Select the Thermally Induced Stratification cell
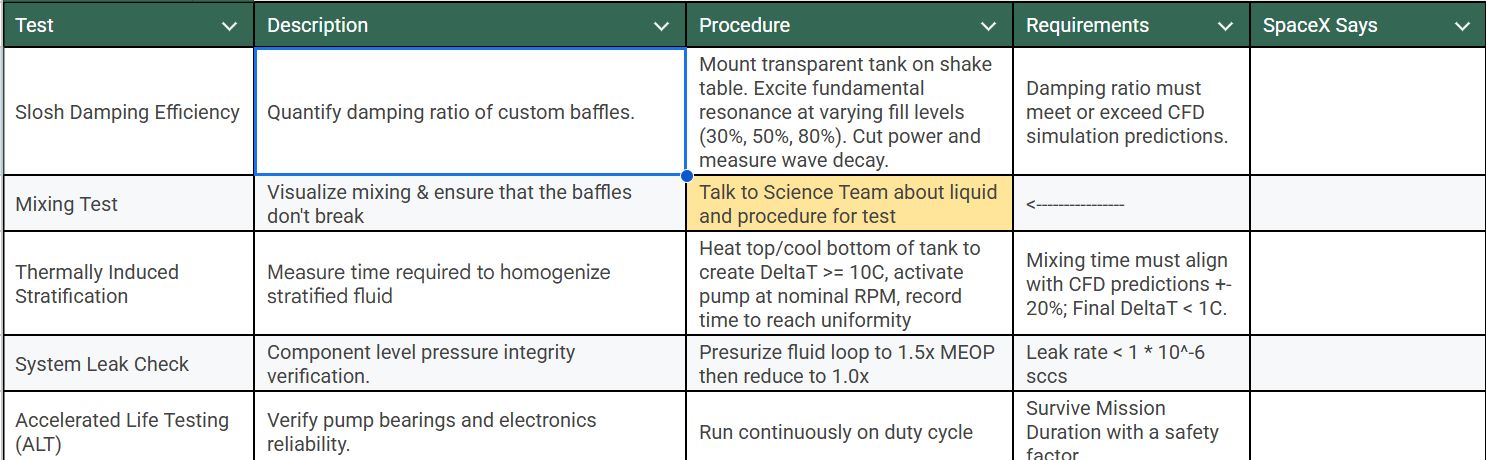The height and width of the screenshot is (460, 1486). click(127, 284)
